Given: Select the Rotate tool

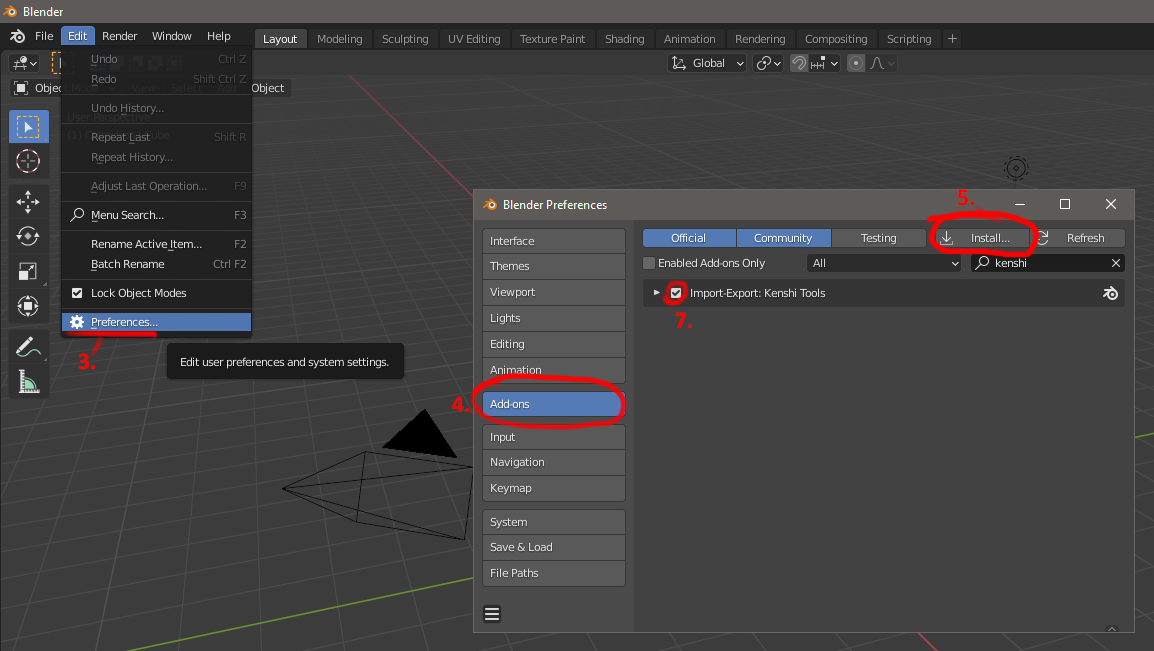Looking at the screenshot, I should 28,236.
